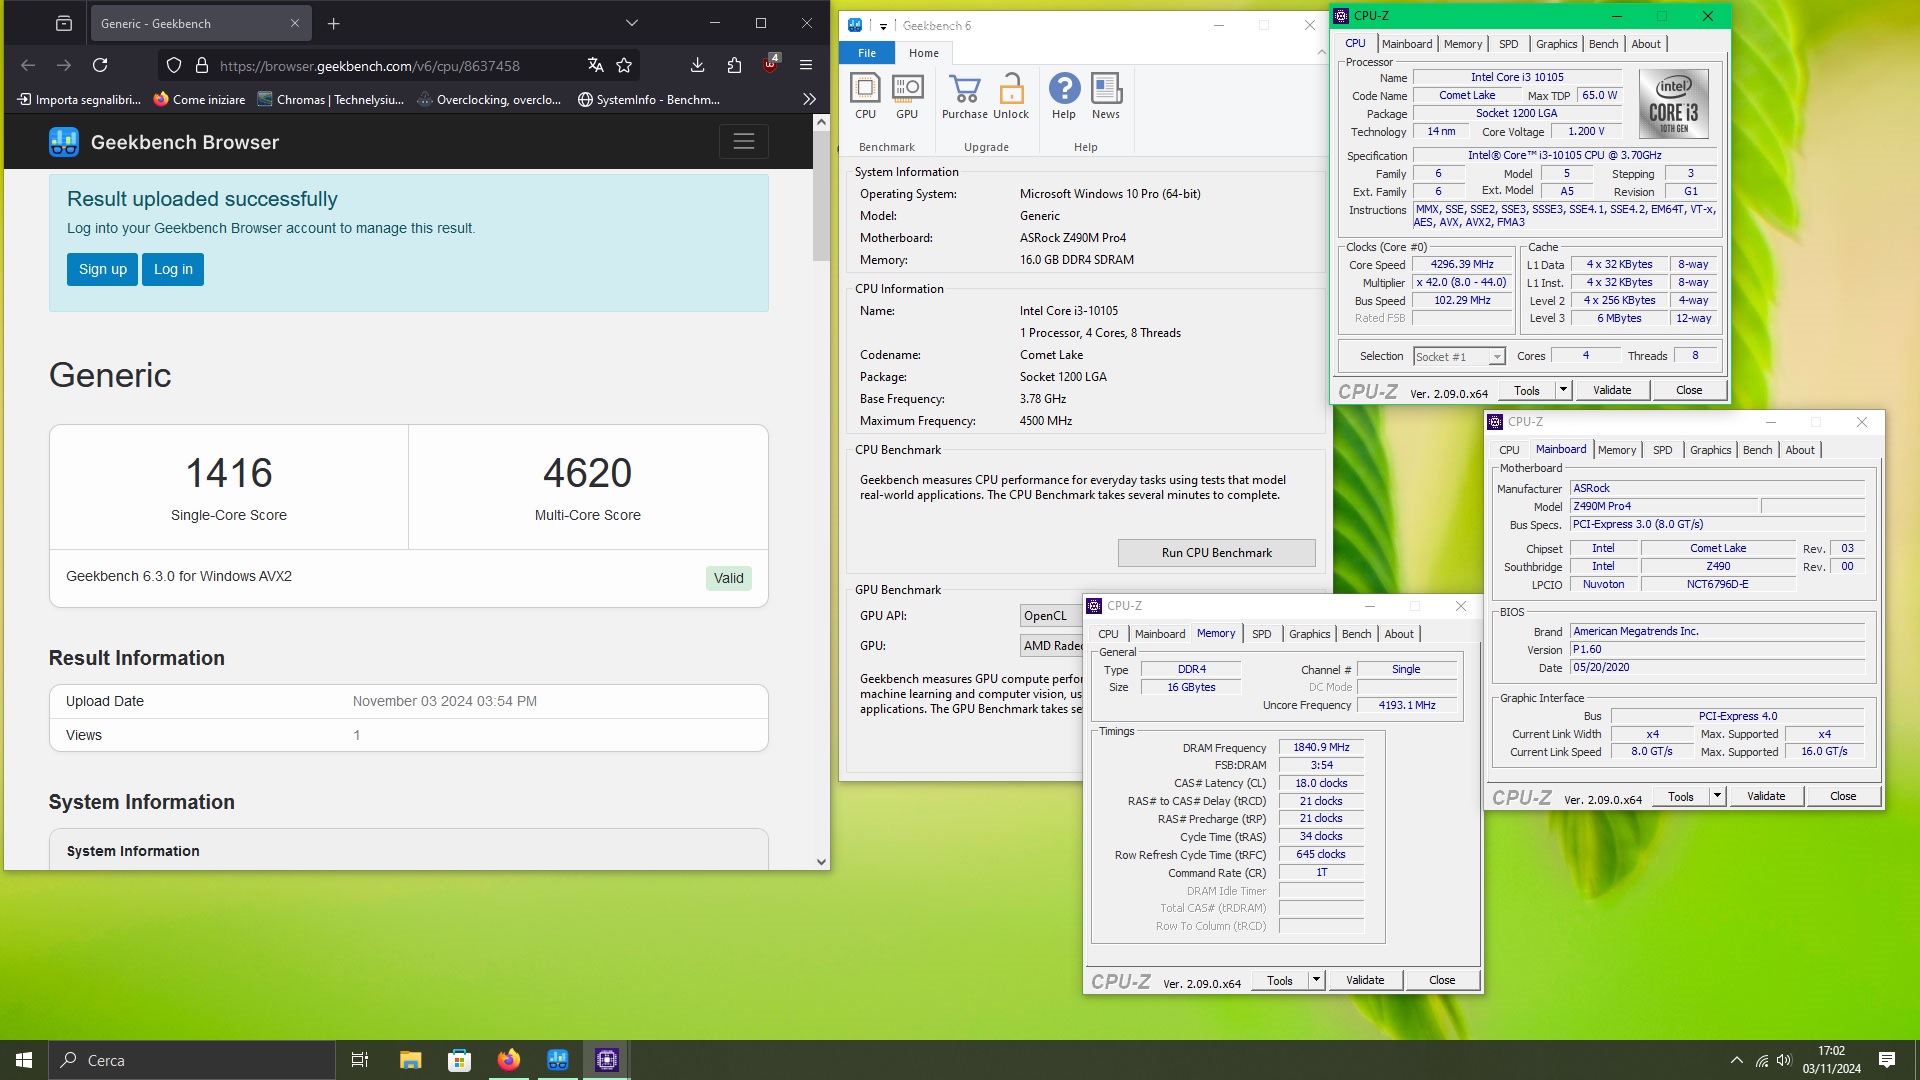The image size is (1920, 1080).
Task: Click the CPU-Z taskbar icon
Action: click(x=607, y=1060)
